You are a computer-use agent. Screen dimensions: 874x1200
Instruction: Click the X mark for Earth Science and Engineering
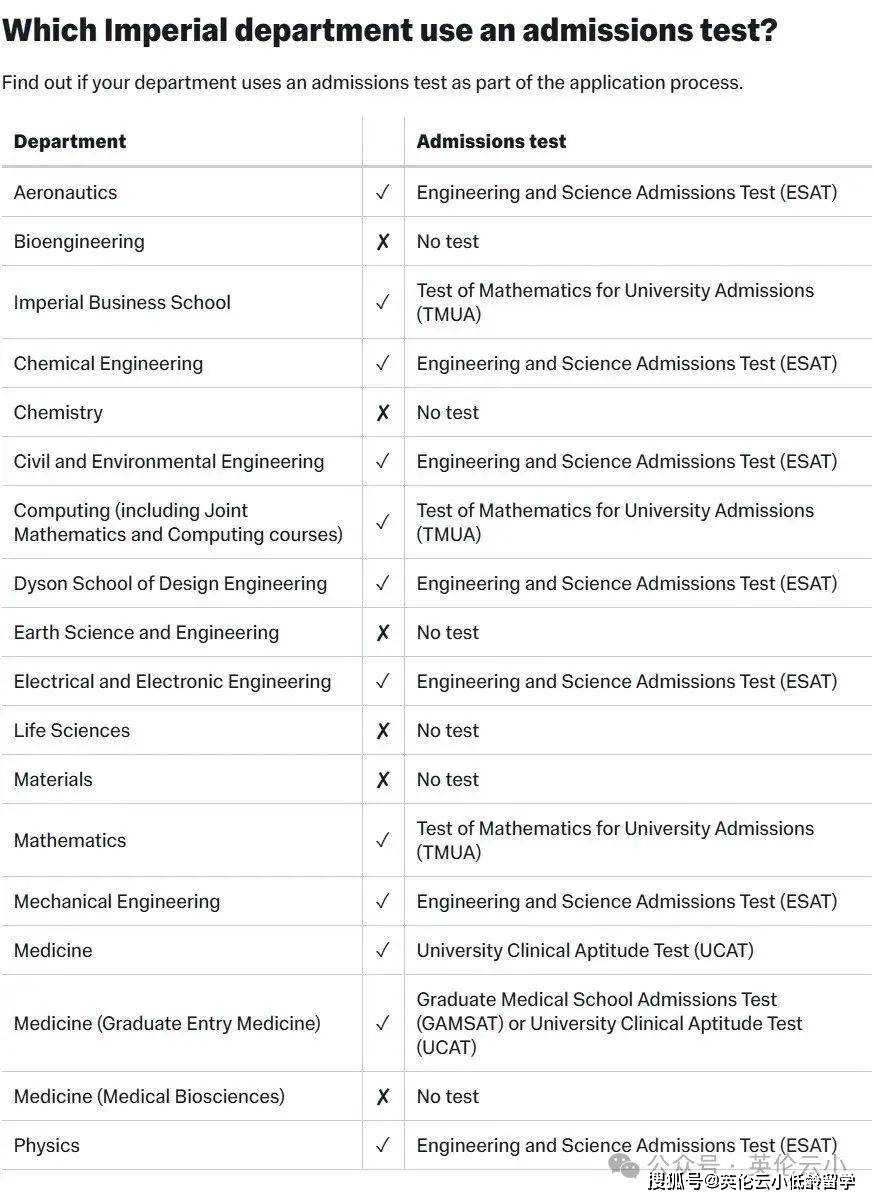coord(383,632)
